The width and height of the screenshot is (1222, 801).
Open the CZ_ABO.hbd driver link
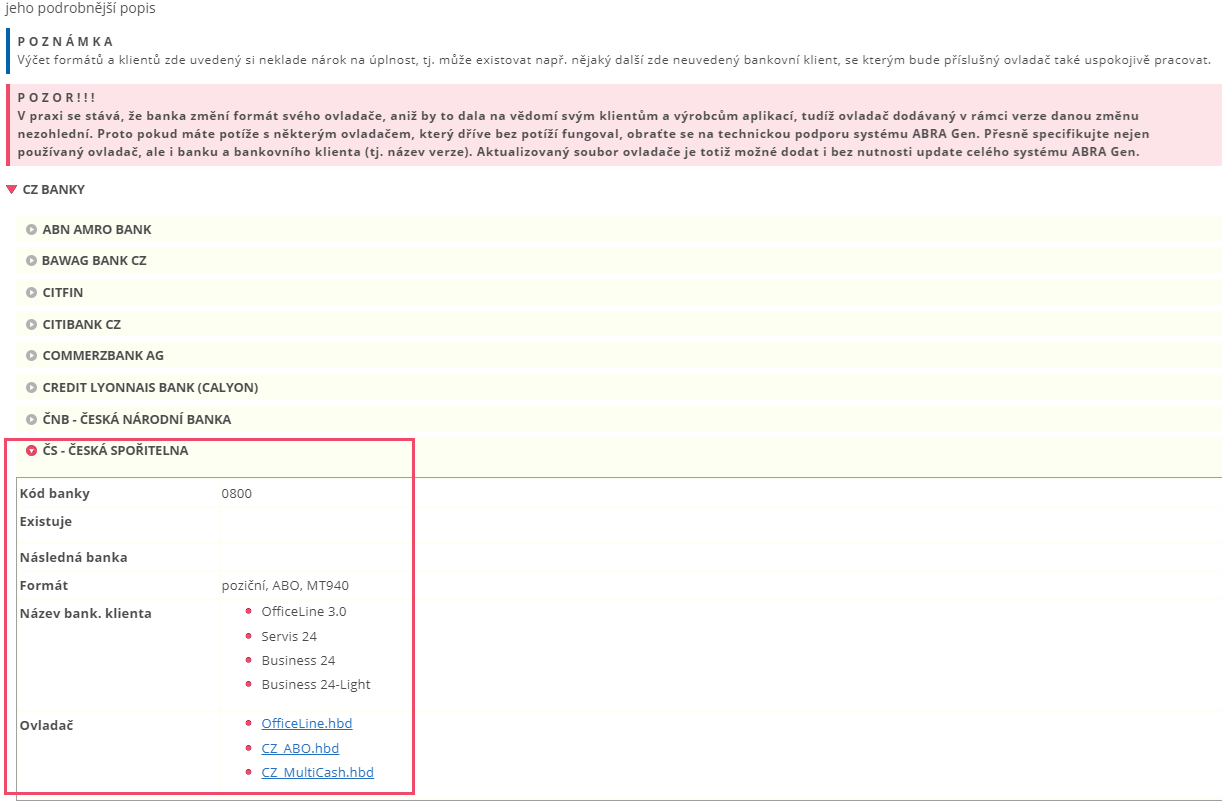[x=300, y=748]
